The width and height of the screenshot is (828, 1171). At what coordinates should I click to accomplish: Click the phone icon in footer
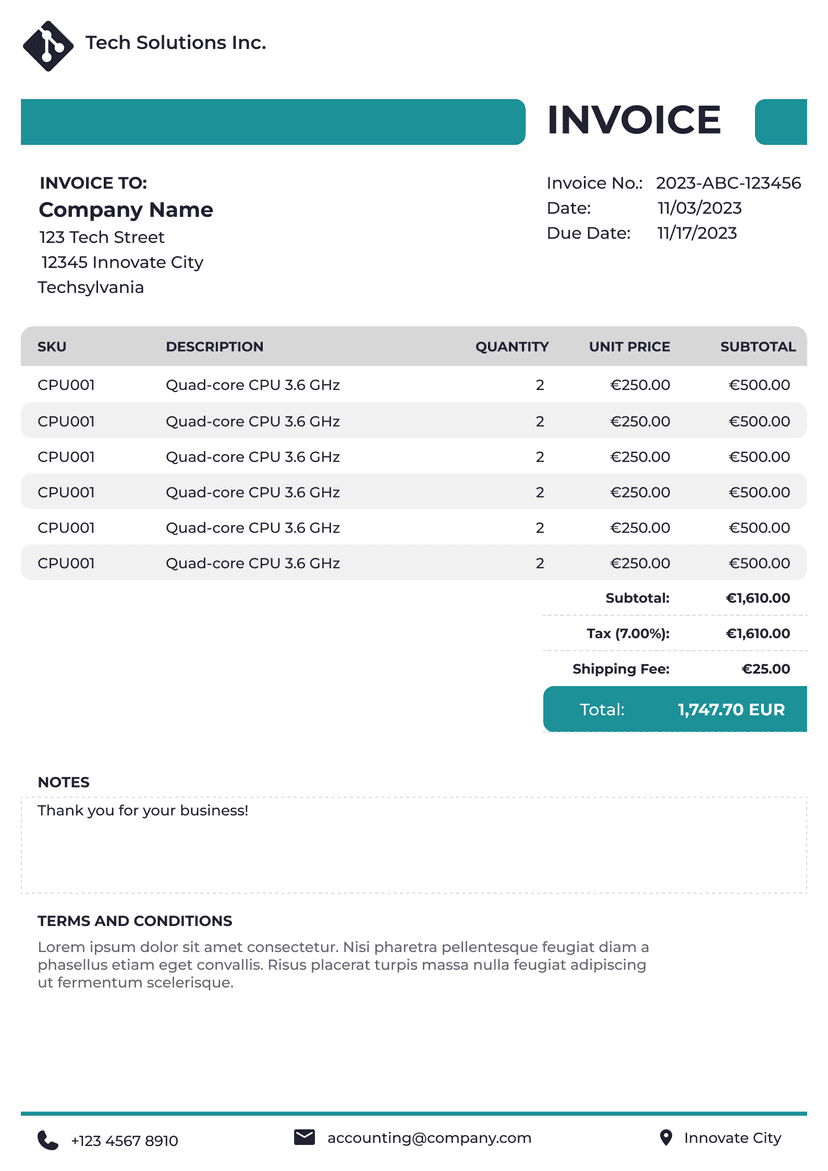pos(47,1140)
